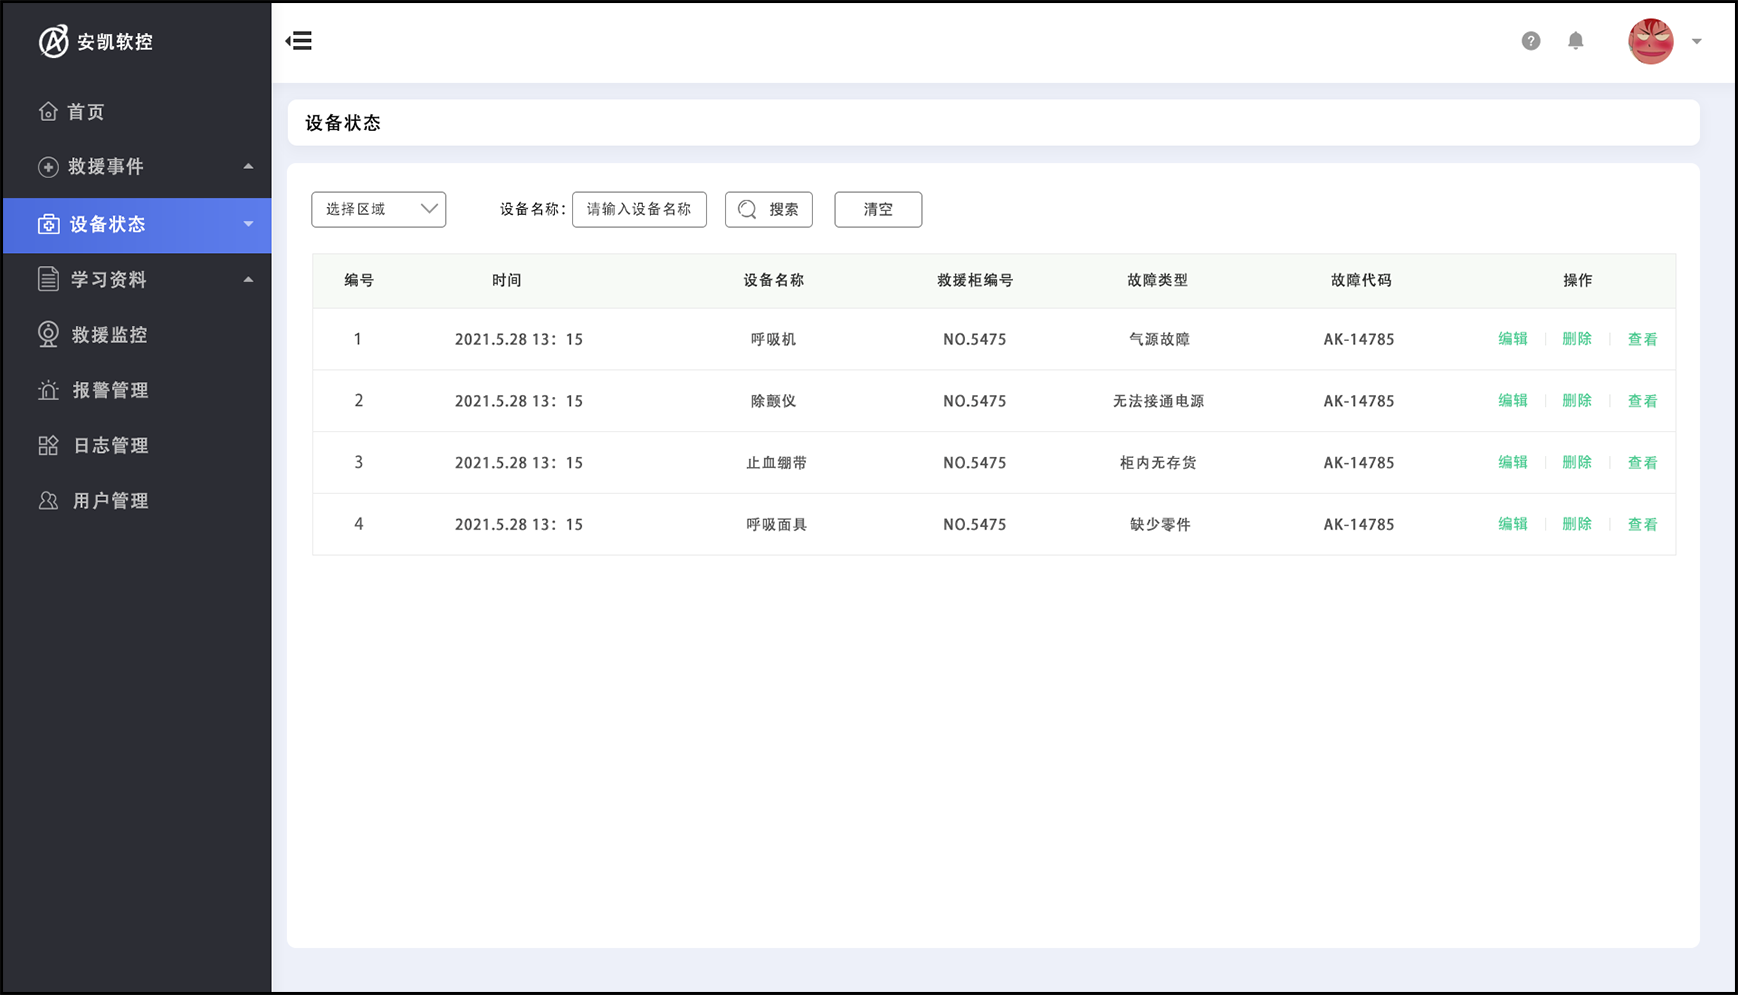
Task: Click the user avatar picture
Action: [x=1650, y=41]
